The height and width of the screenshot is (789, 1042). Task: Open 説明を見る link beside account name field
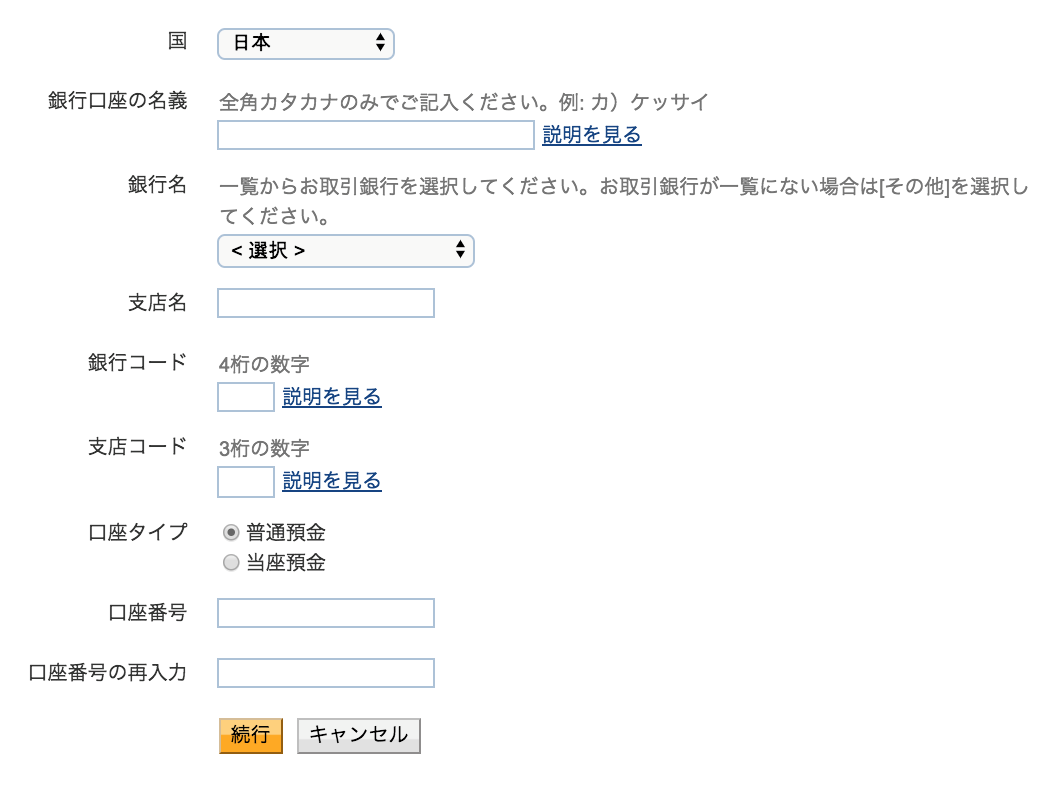click(592, 135)
